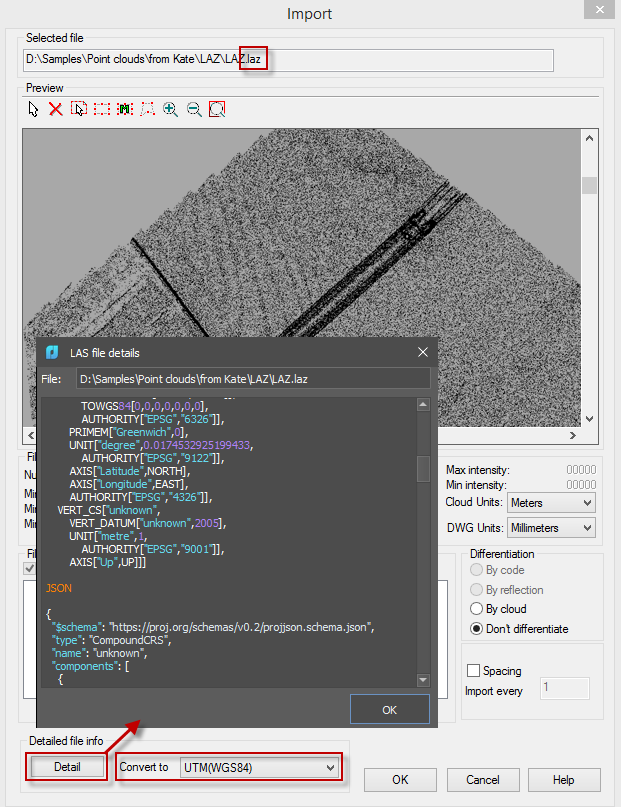Open the Cloud Units dropdown
The image size is (621, 807).
tap(550, 502)
